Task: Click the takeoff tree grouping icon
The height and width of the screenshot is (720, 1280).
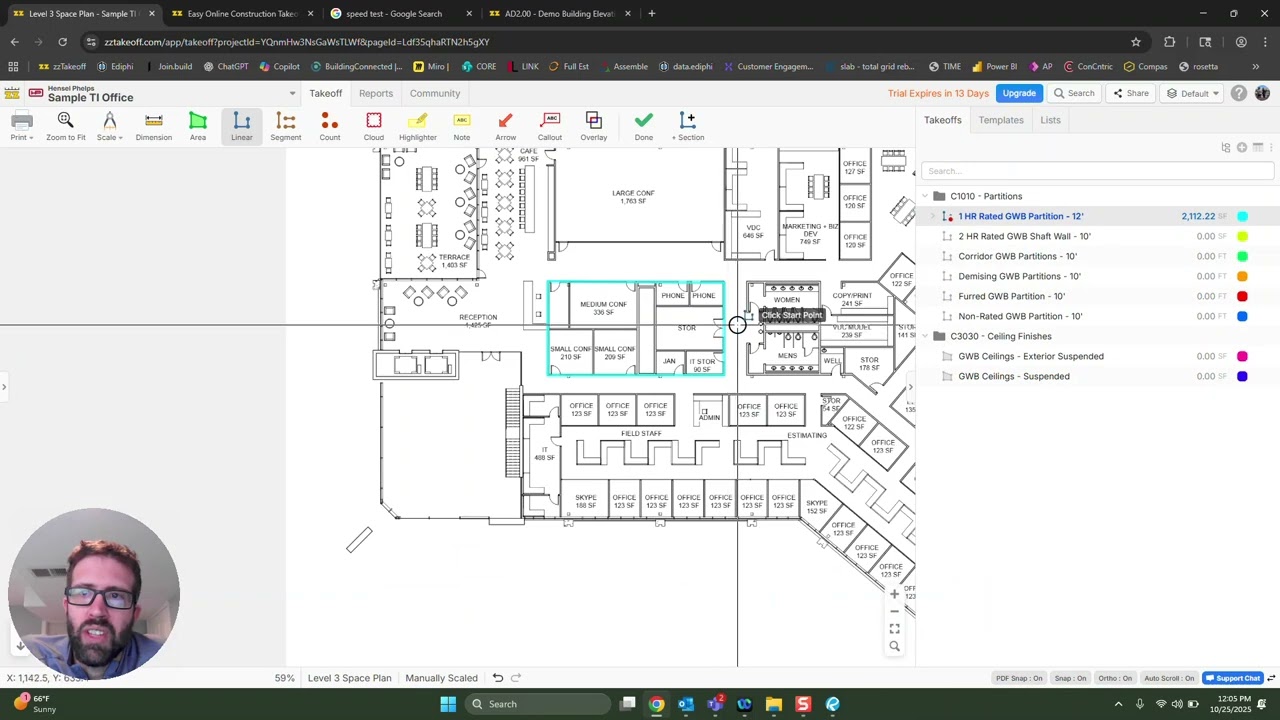Action: pos(1226,148)
